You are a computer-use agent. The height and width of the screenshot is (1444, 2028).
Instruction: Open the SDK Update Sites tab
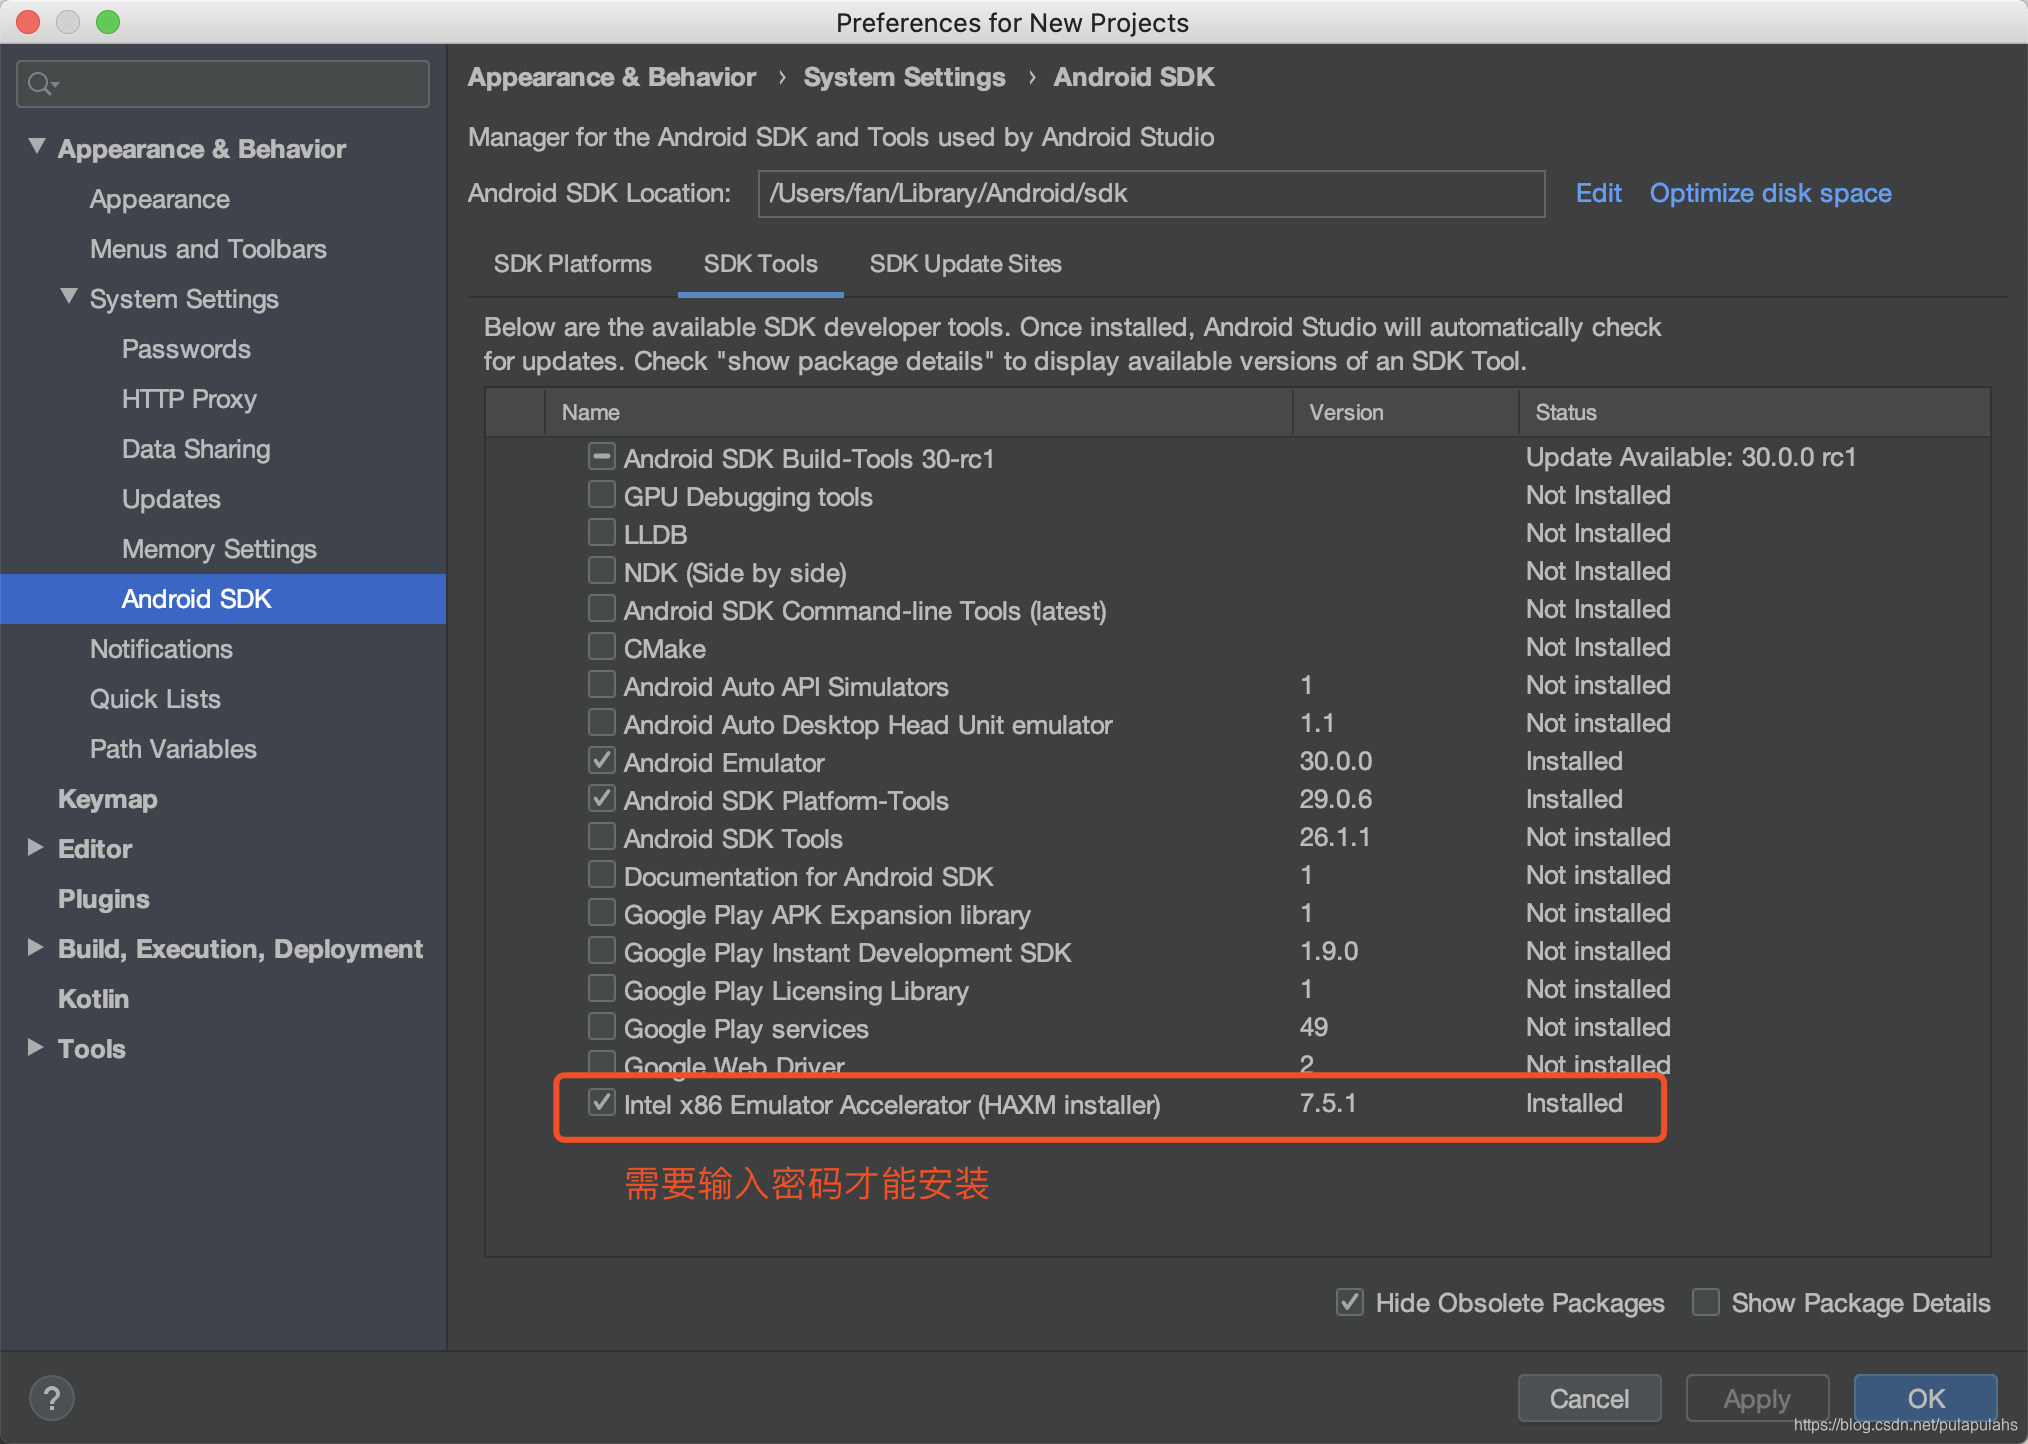click(x=965, y=264)
